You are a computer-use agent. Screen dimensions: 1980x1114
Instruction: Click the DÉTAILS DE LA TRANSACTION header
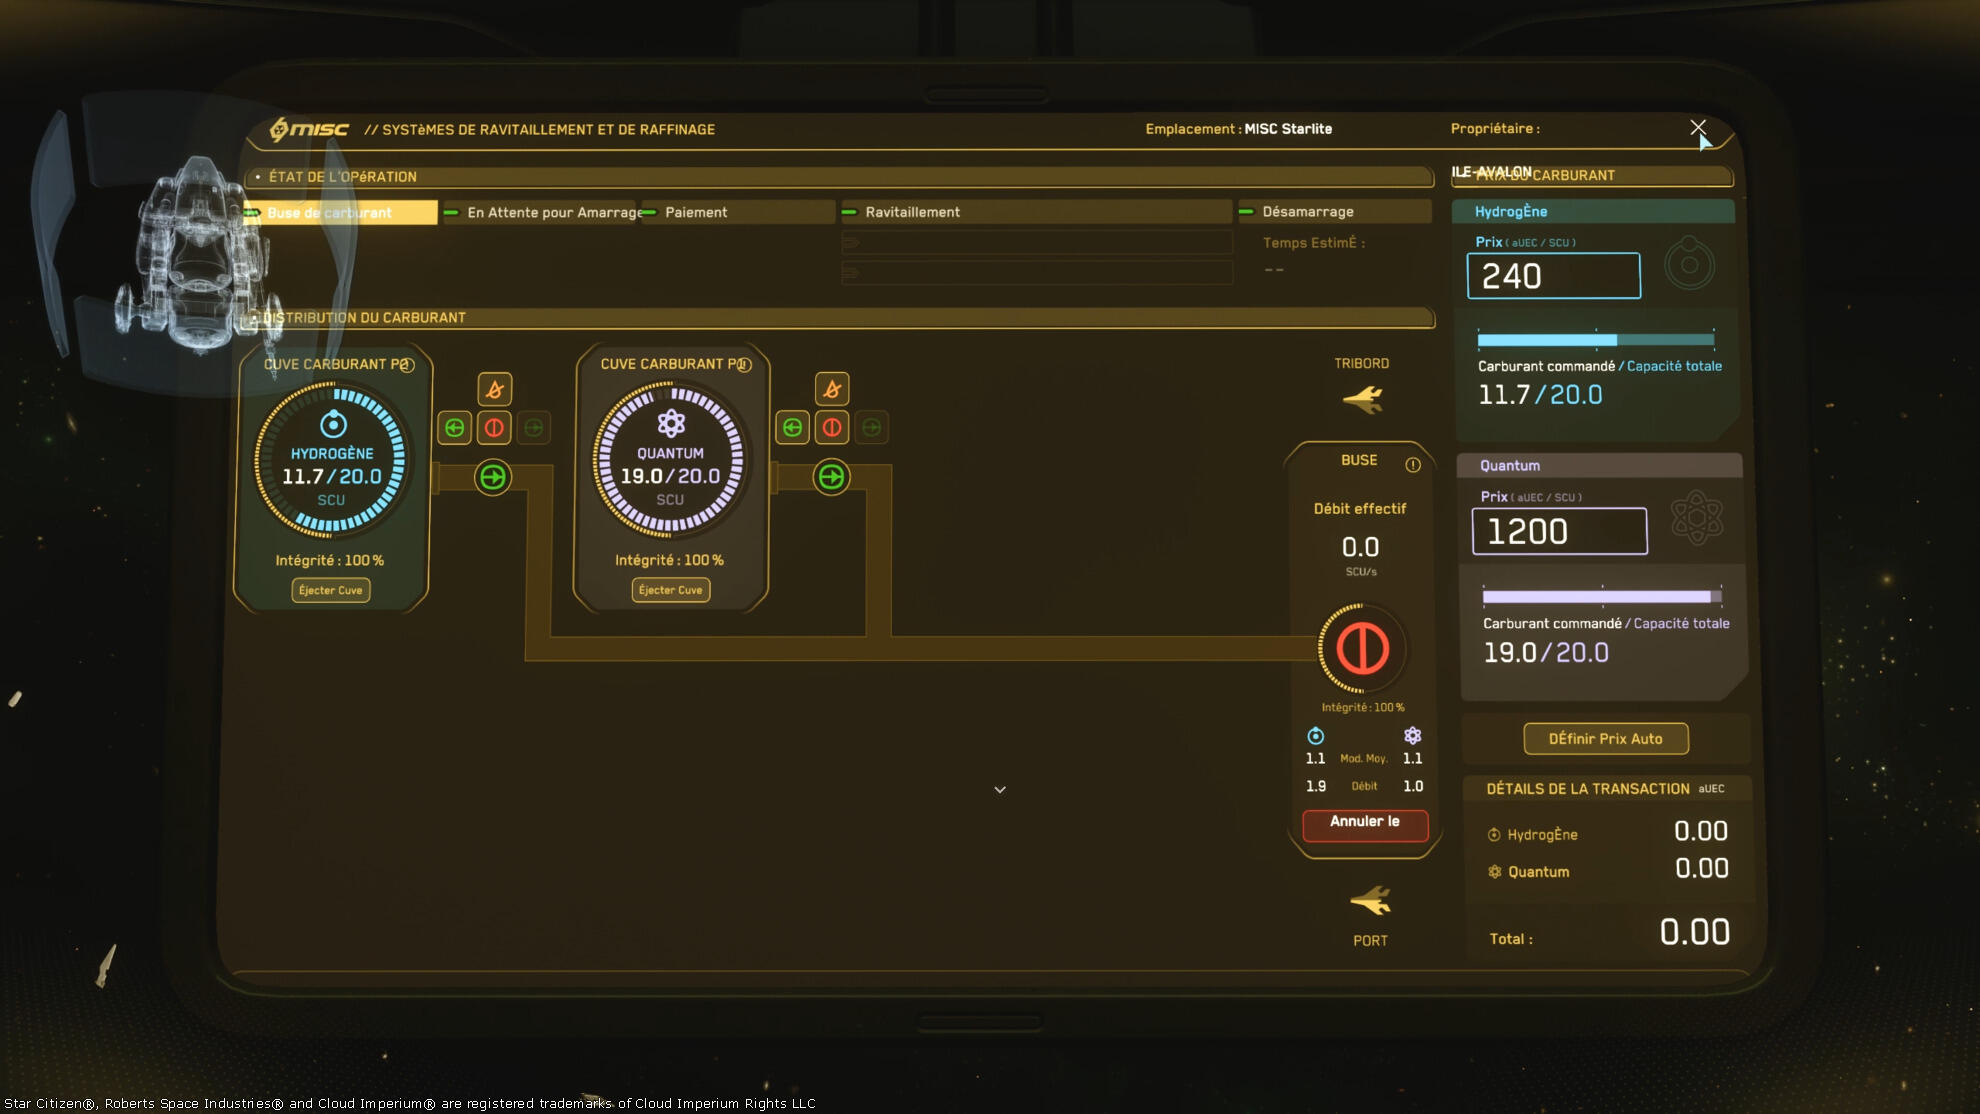pyautogui.click(x=1606, y=789)
